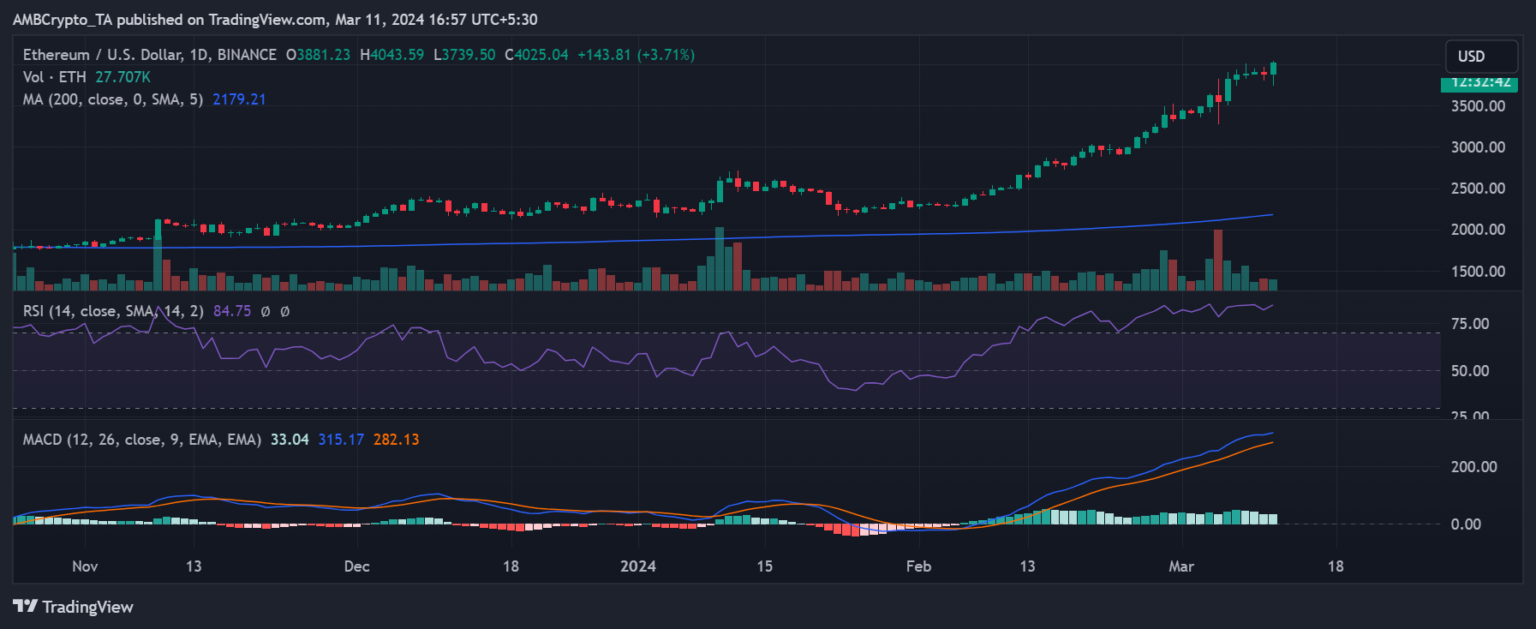This screenshot has width=1536, height=629.
Task: Click the 2000.00 price axis label
Action: pyautogui.click(x=1478, y=230)
